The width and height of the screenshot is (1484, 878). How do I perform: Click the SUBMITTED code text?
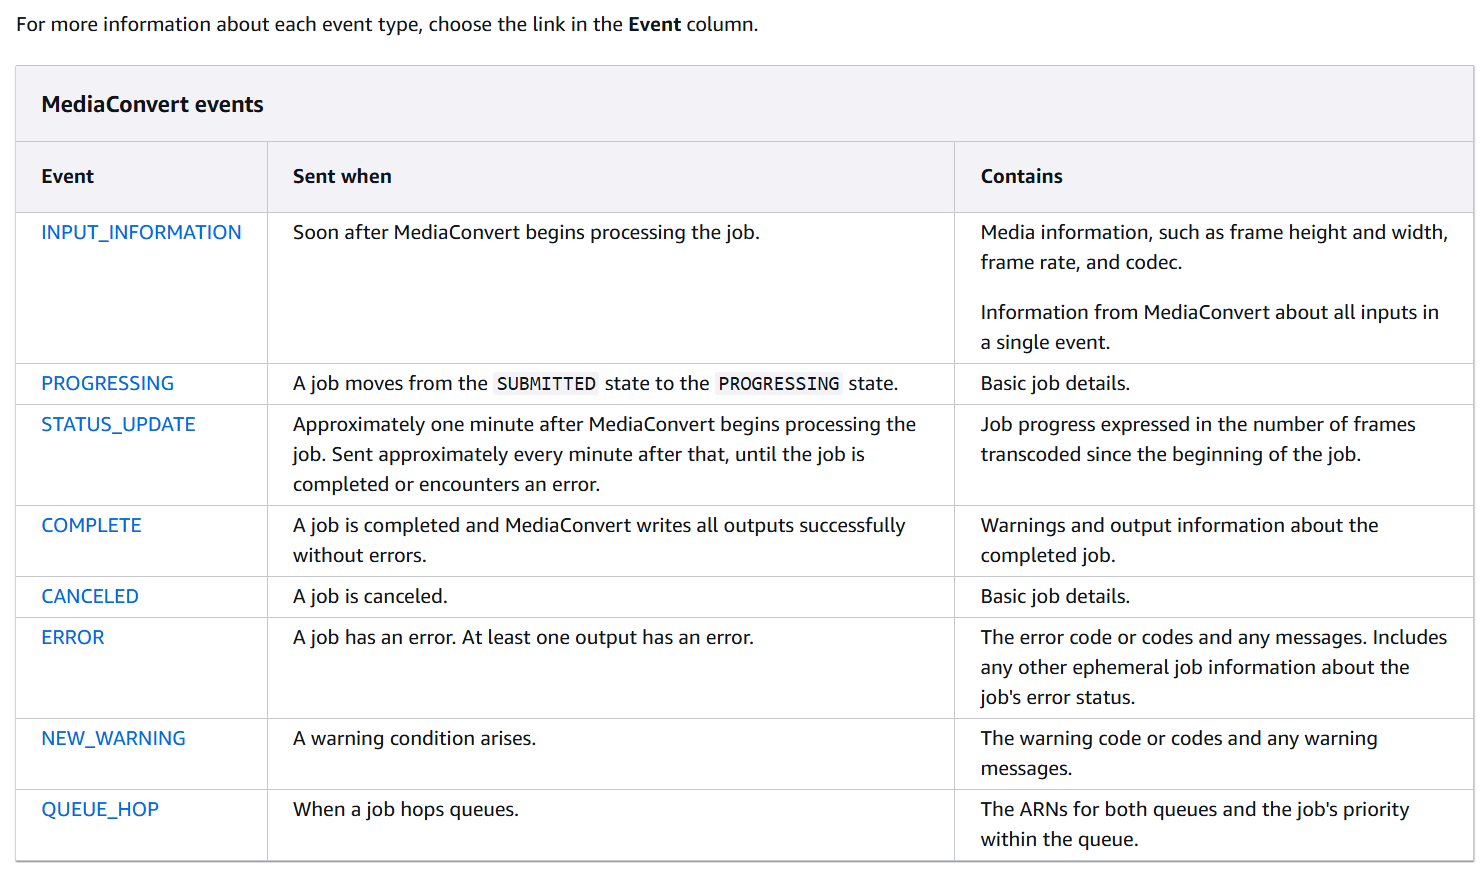pyautogui.click(x=546, y=384)
